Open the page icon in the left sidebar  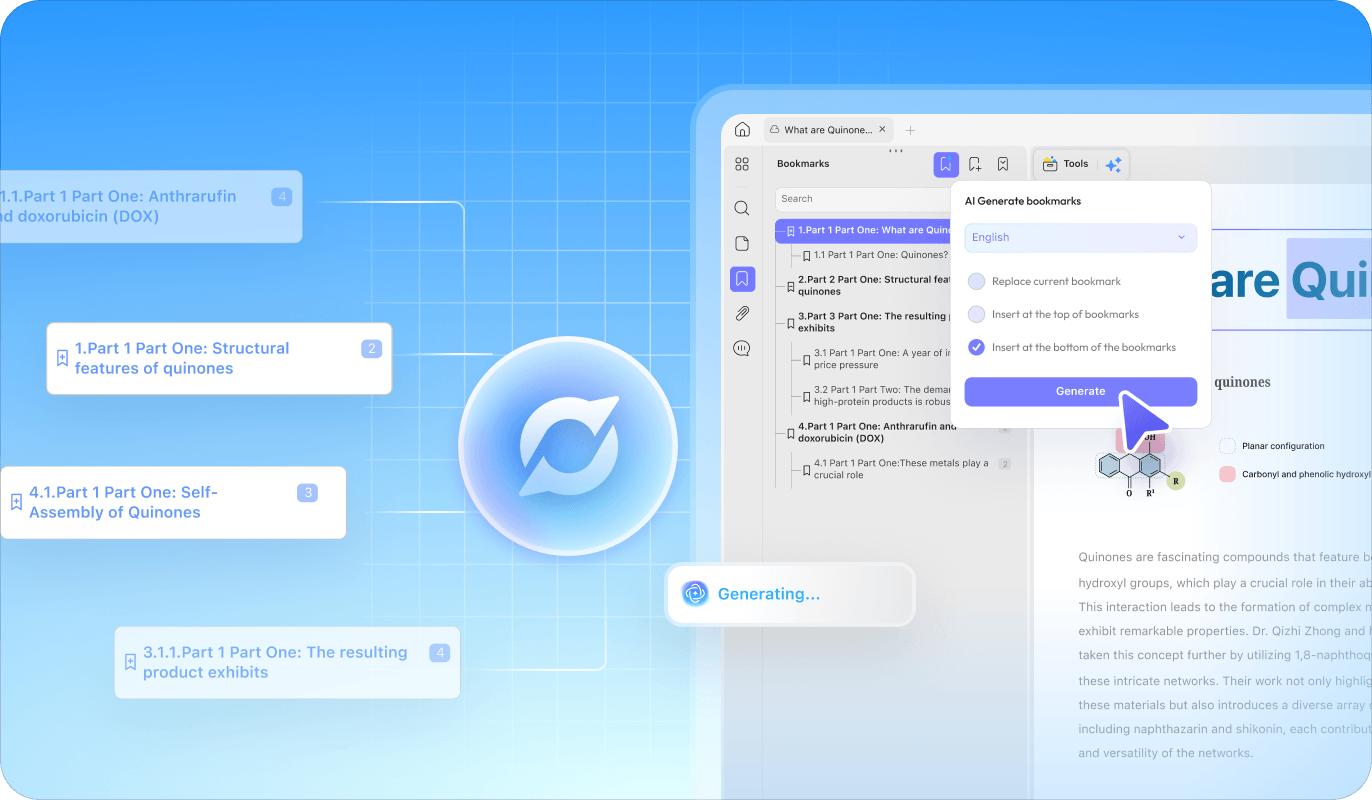[742, 243]
